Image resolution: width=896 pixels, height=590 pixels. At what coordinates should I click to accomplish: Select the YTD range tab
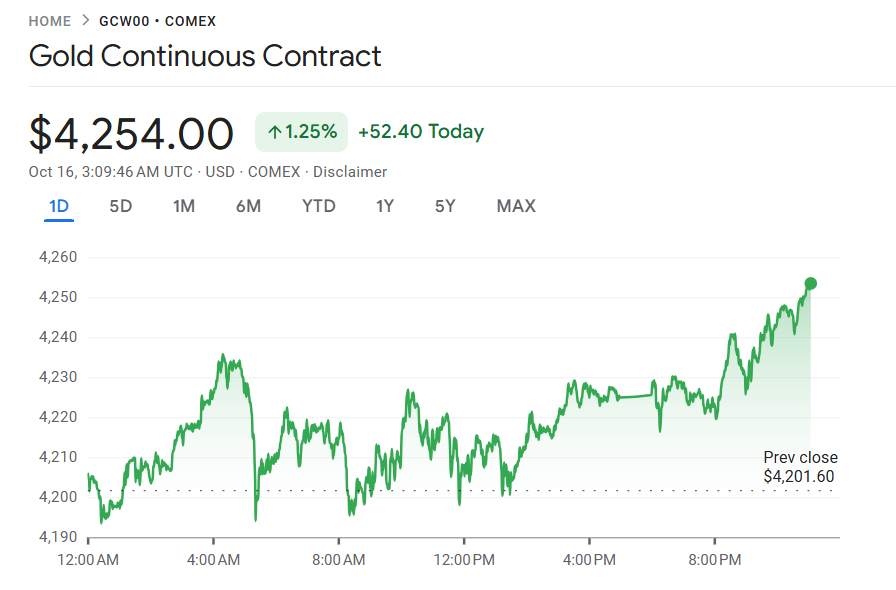click(319, 207)
